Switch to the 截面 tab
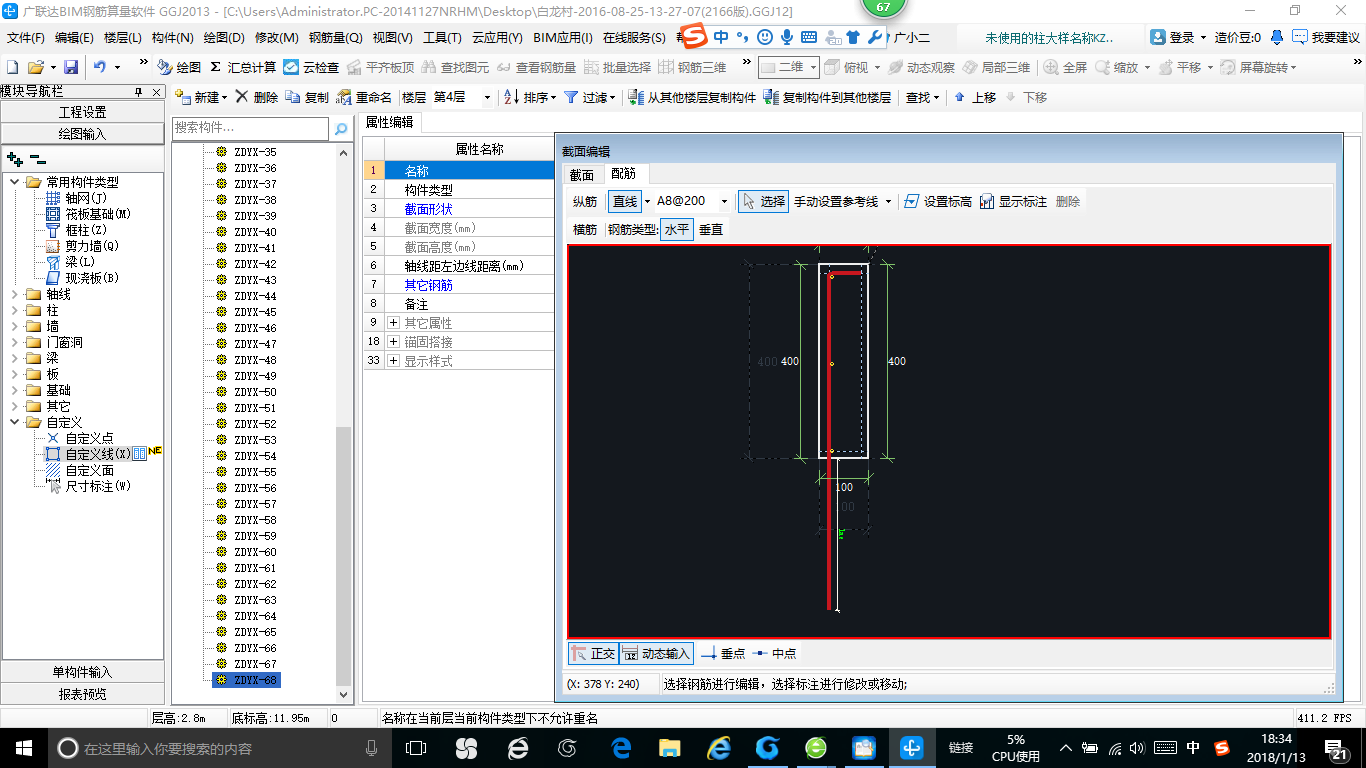Screen dimensions: 1366x768 581,174
